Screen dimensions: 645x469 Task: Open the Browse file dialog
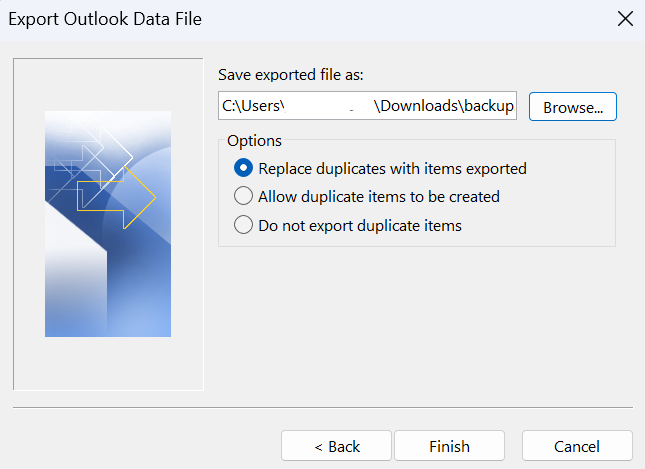[572, 106]
